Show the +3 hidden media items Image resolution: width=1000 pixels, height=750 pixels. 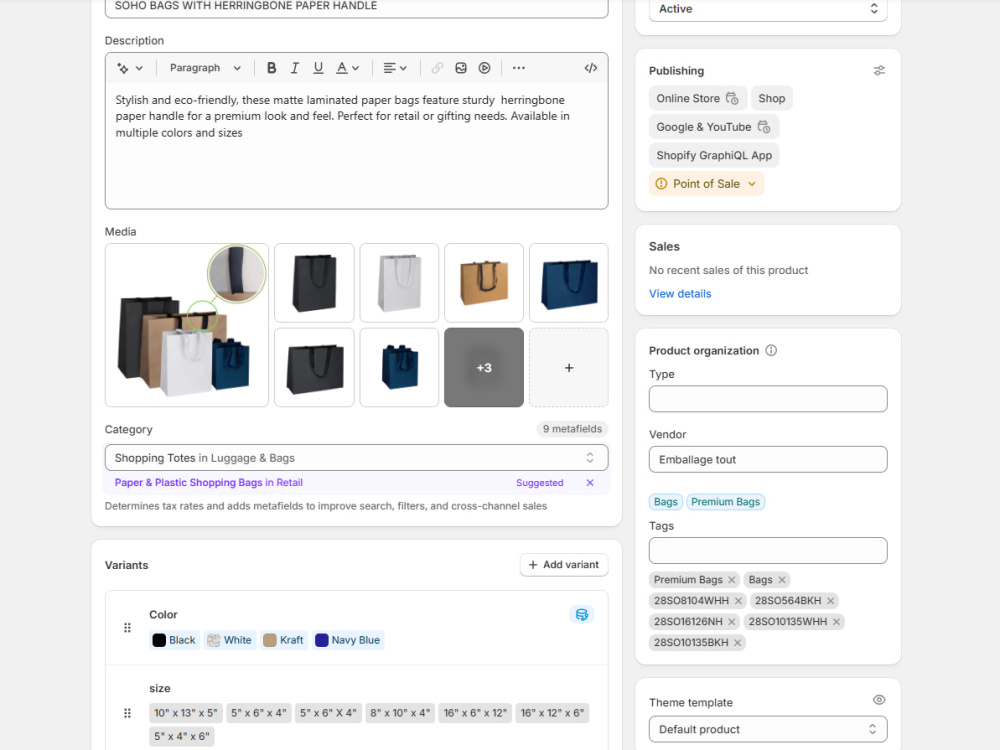click(484, 367)
